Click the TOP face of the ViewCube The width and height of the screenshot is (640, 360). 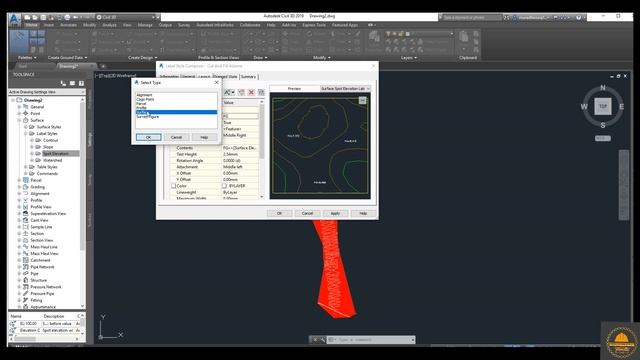click(603, 106)
